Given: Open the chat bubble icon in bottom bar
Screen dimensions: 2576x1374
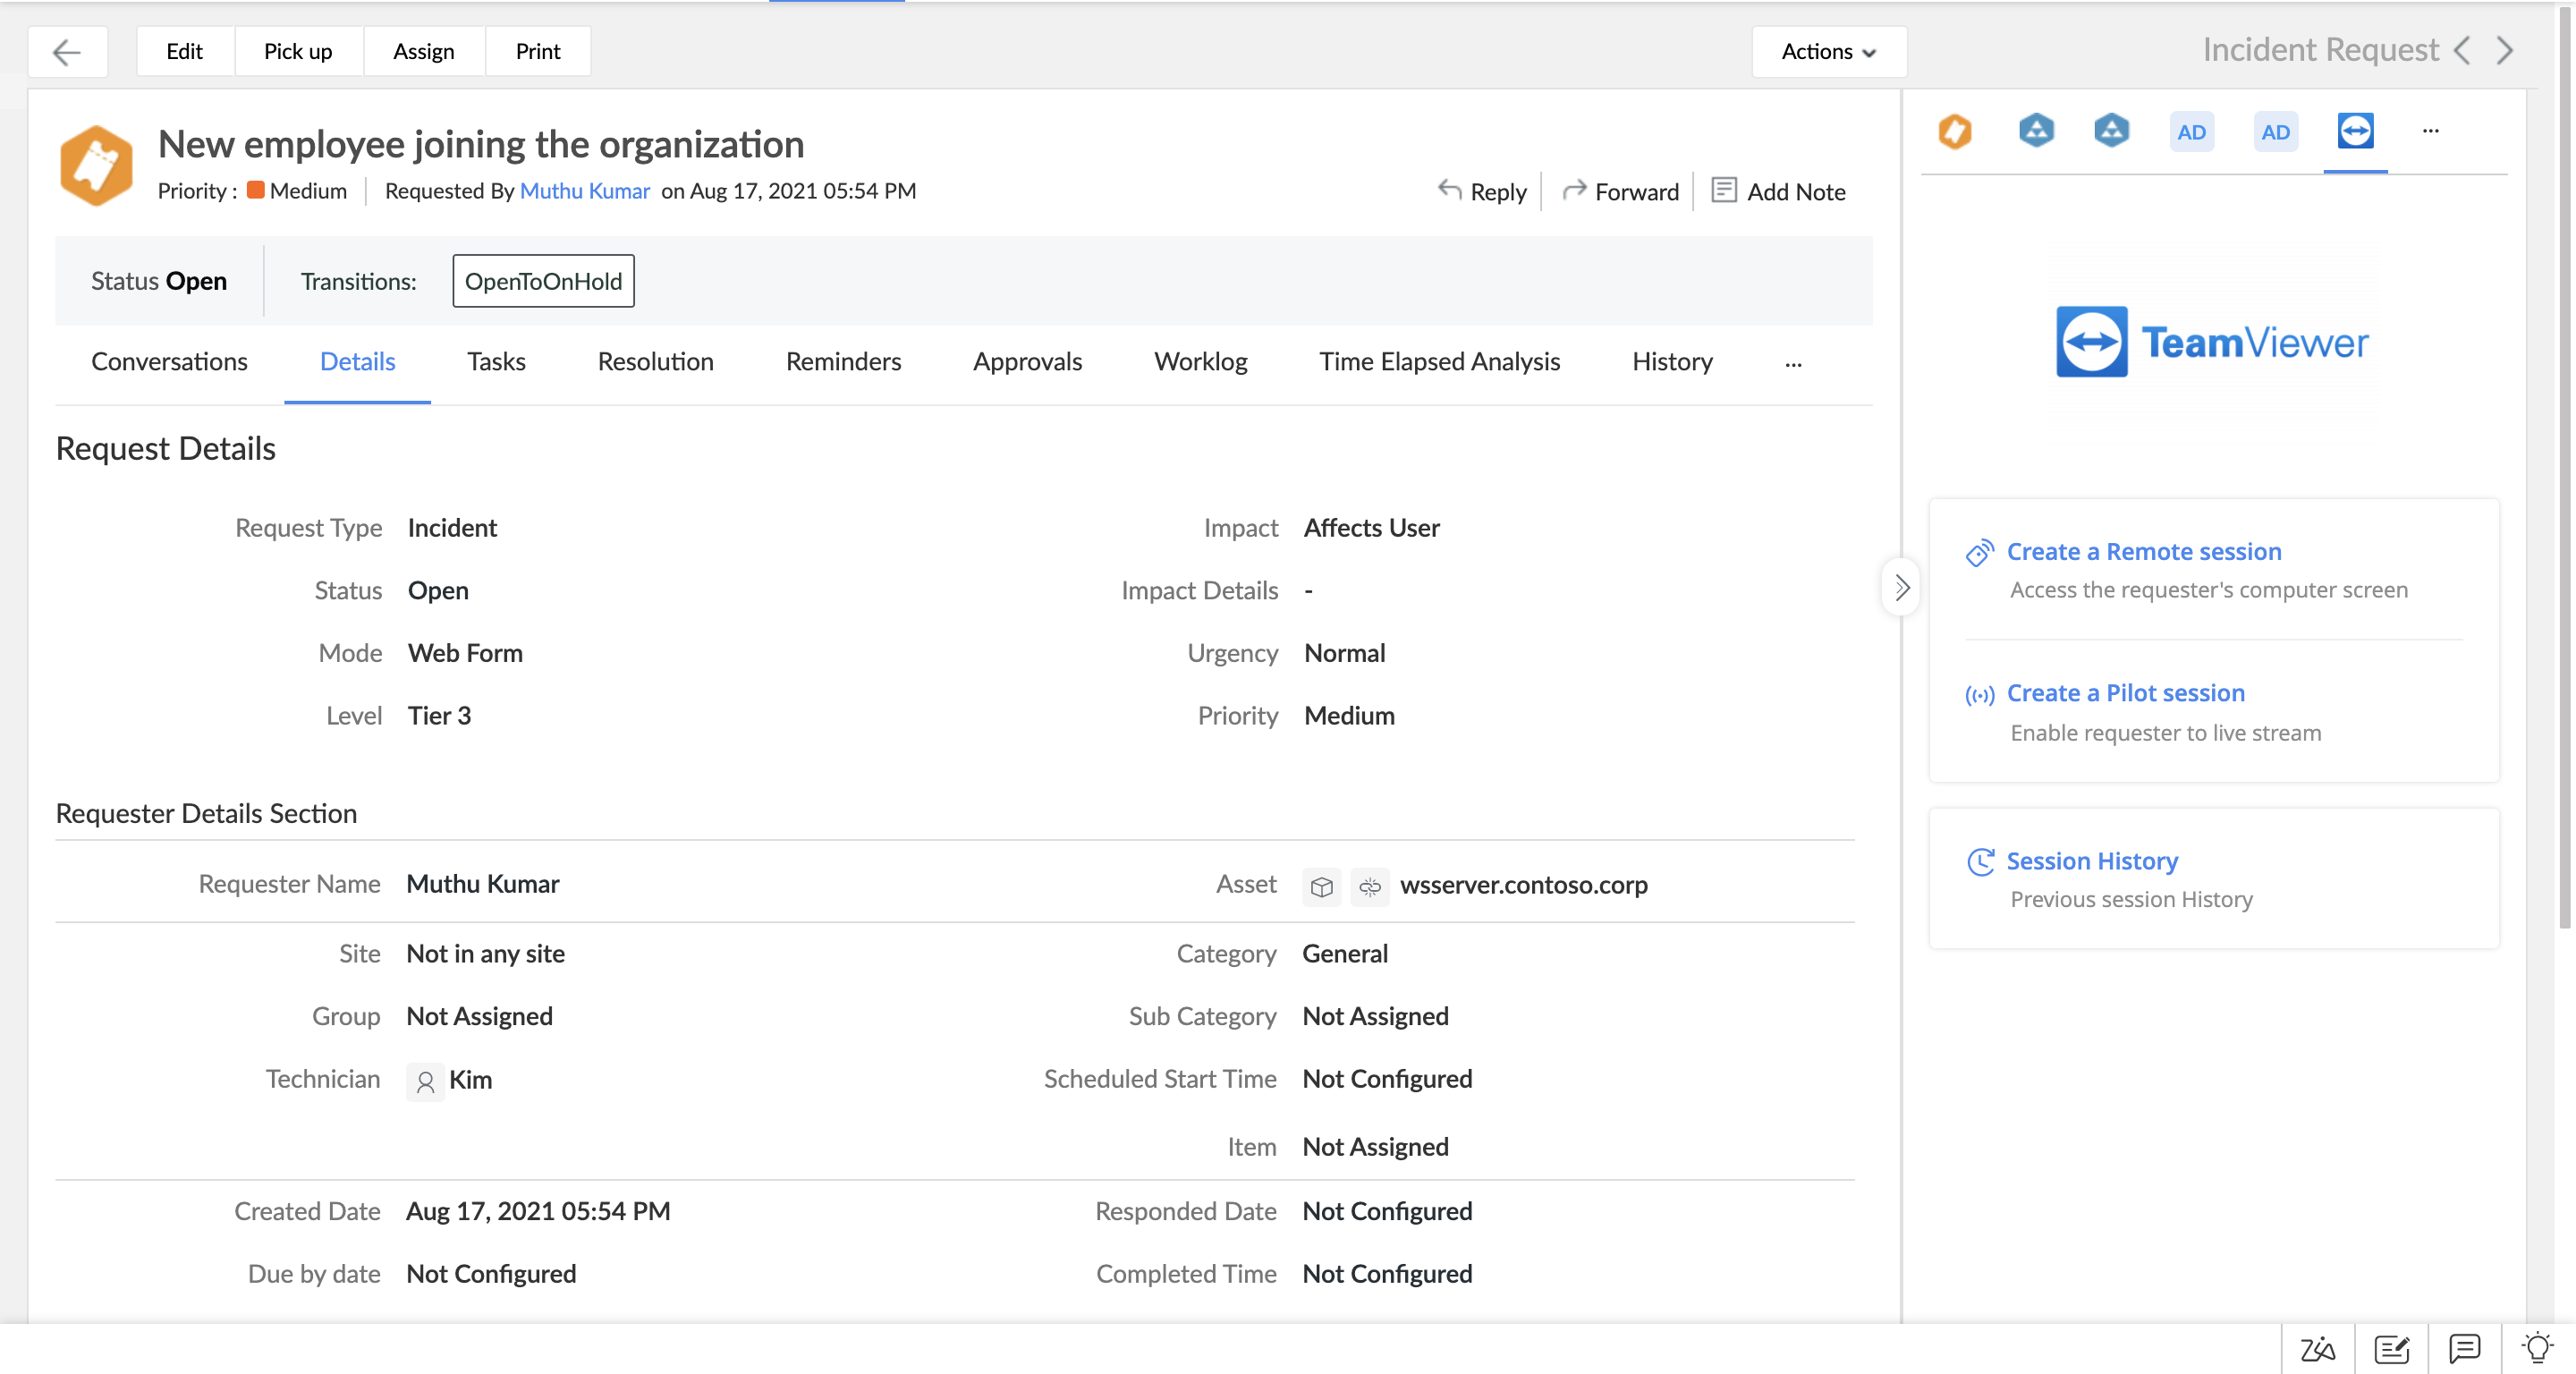Looking at the screenshot, I should click(x=2464, y=1349).
